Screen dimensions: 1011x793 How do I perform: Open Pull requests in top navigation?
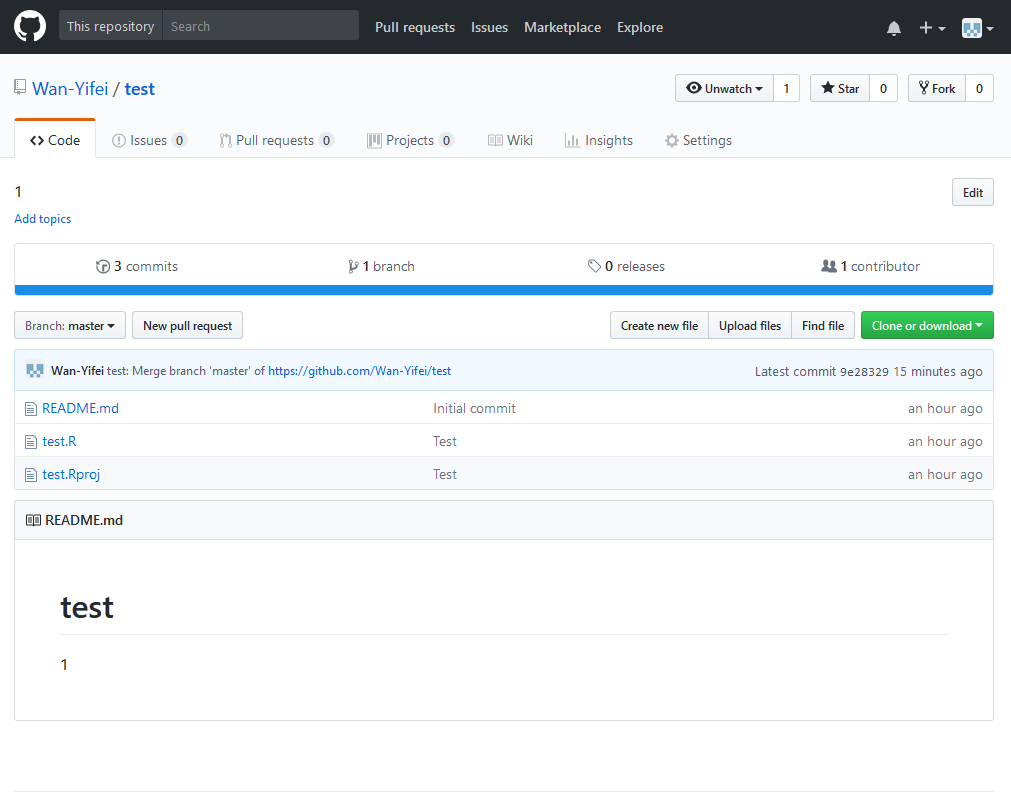tap(415, 27)
